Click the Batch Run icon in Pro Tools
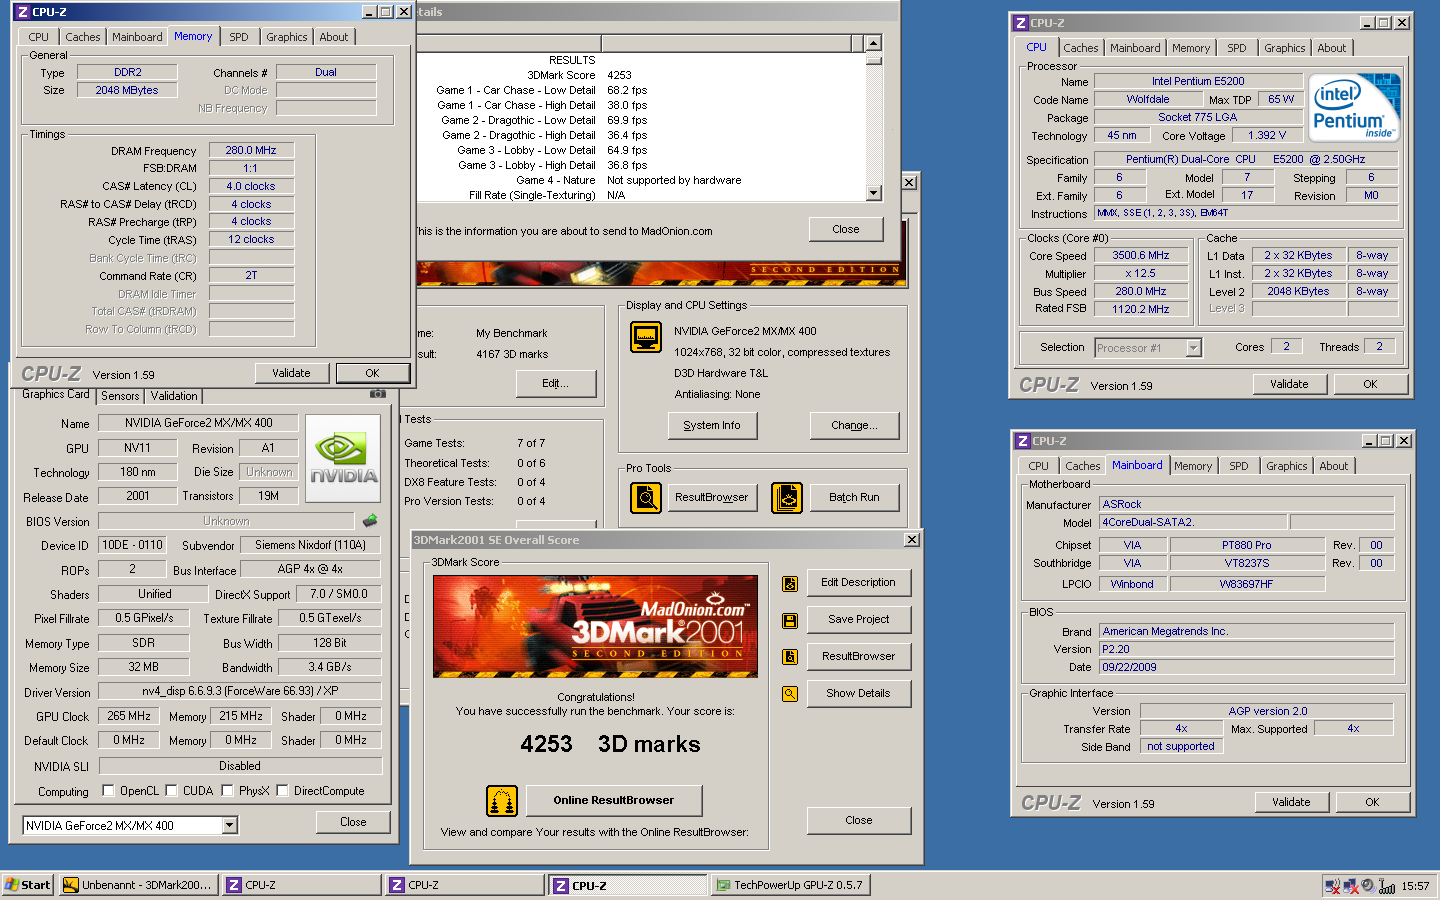1440x900 pixels. tap(787, 497)
